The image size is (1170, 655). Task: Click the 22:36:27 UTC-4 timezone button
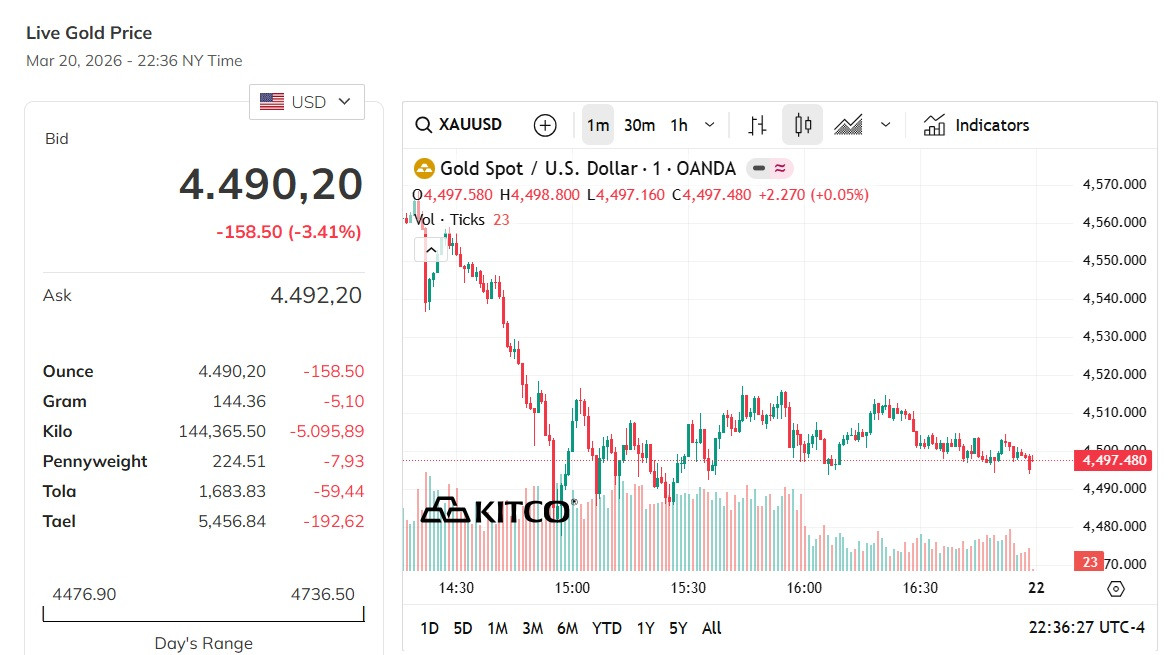tap(1086, 628)
